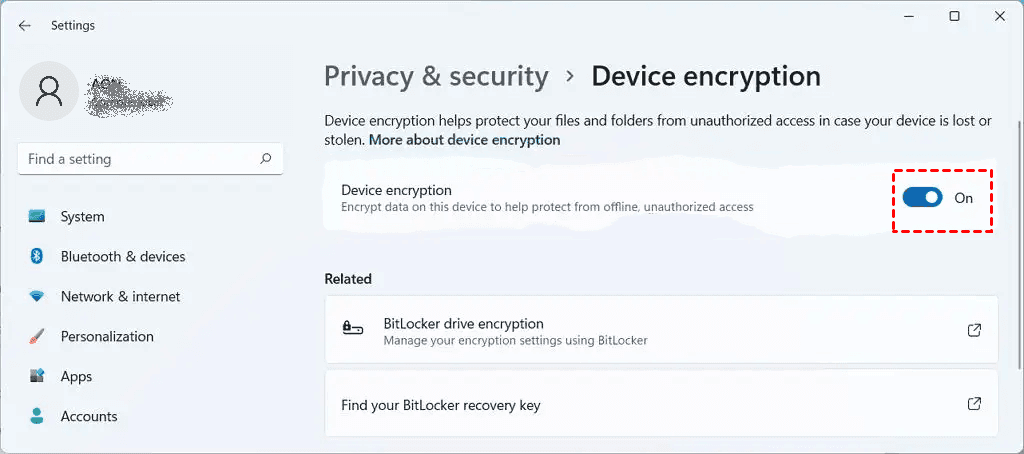Go back using the back arrow
Screen dimensions: 1024x454
point(25,26)
